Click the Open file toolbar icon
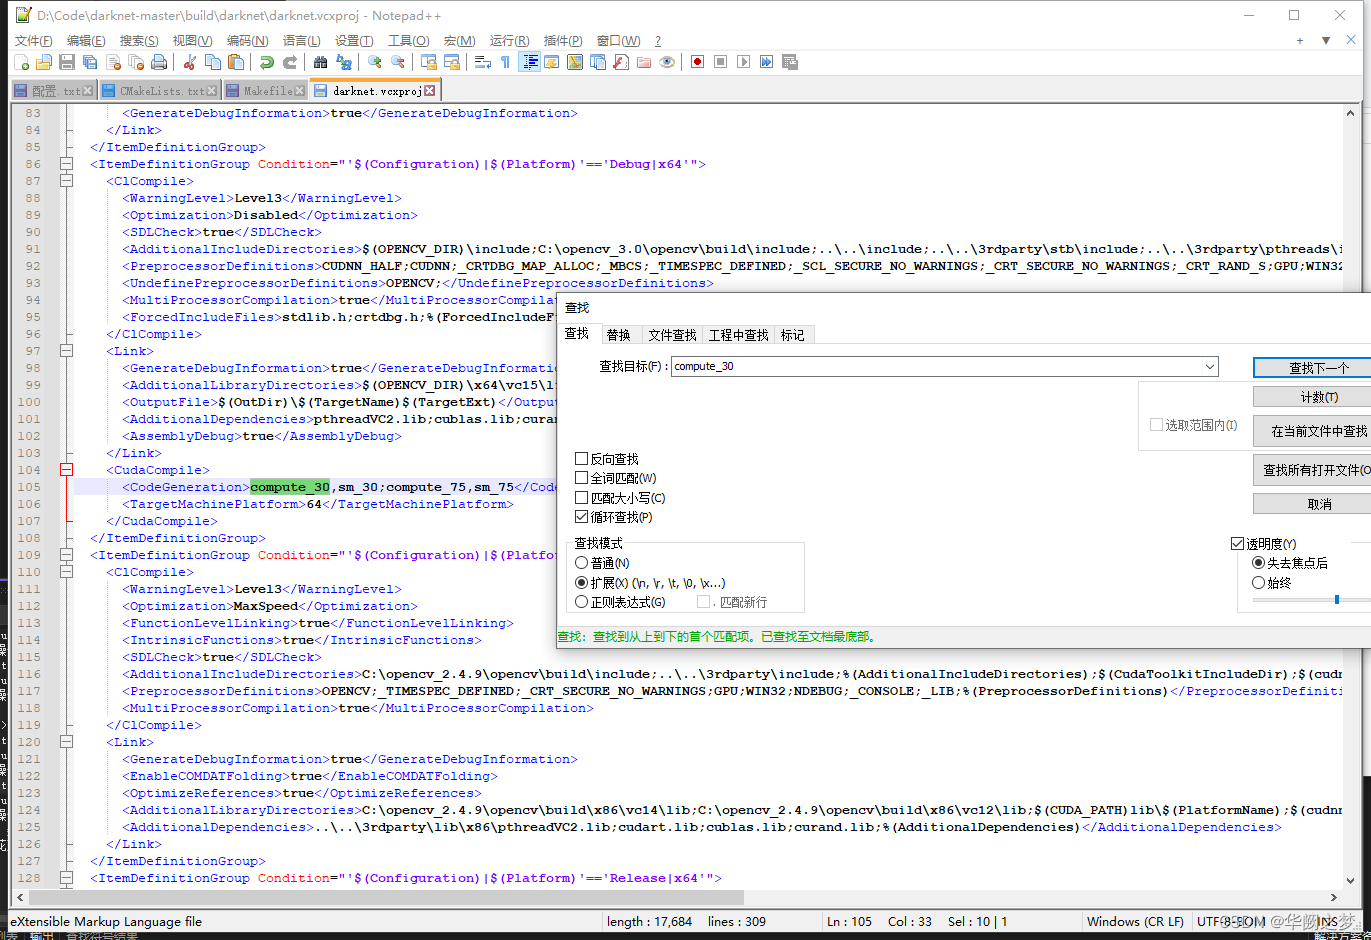The height and width of the screenshot is (940, 1371). pyautogui.click(x=44, y=62)
